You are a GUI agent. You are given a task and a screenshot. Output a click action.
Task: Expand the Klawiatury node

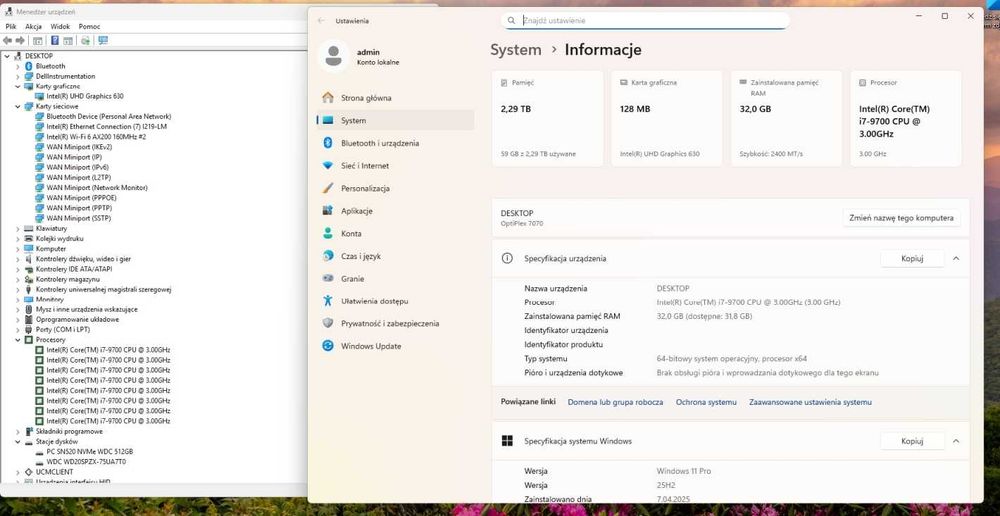(x=18, y=228)
